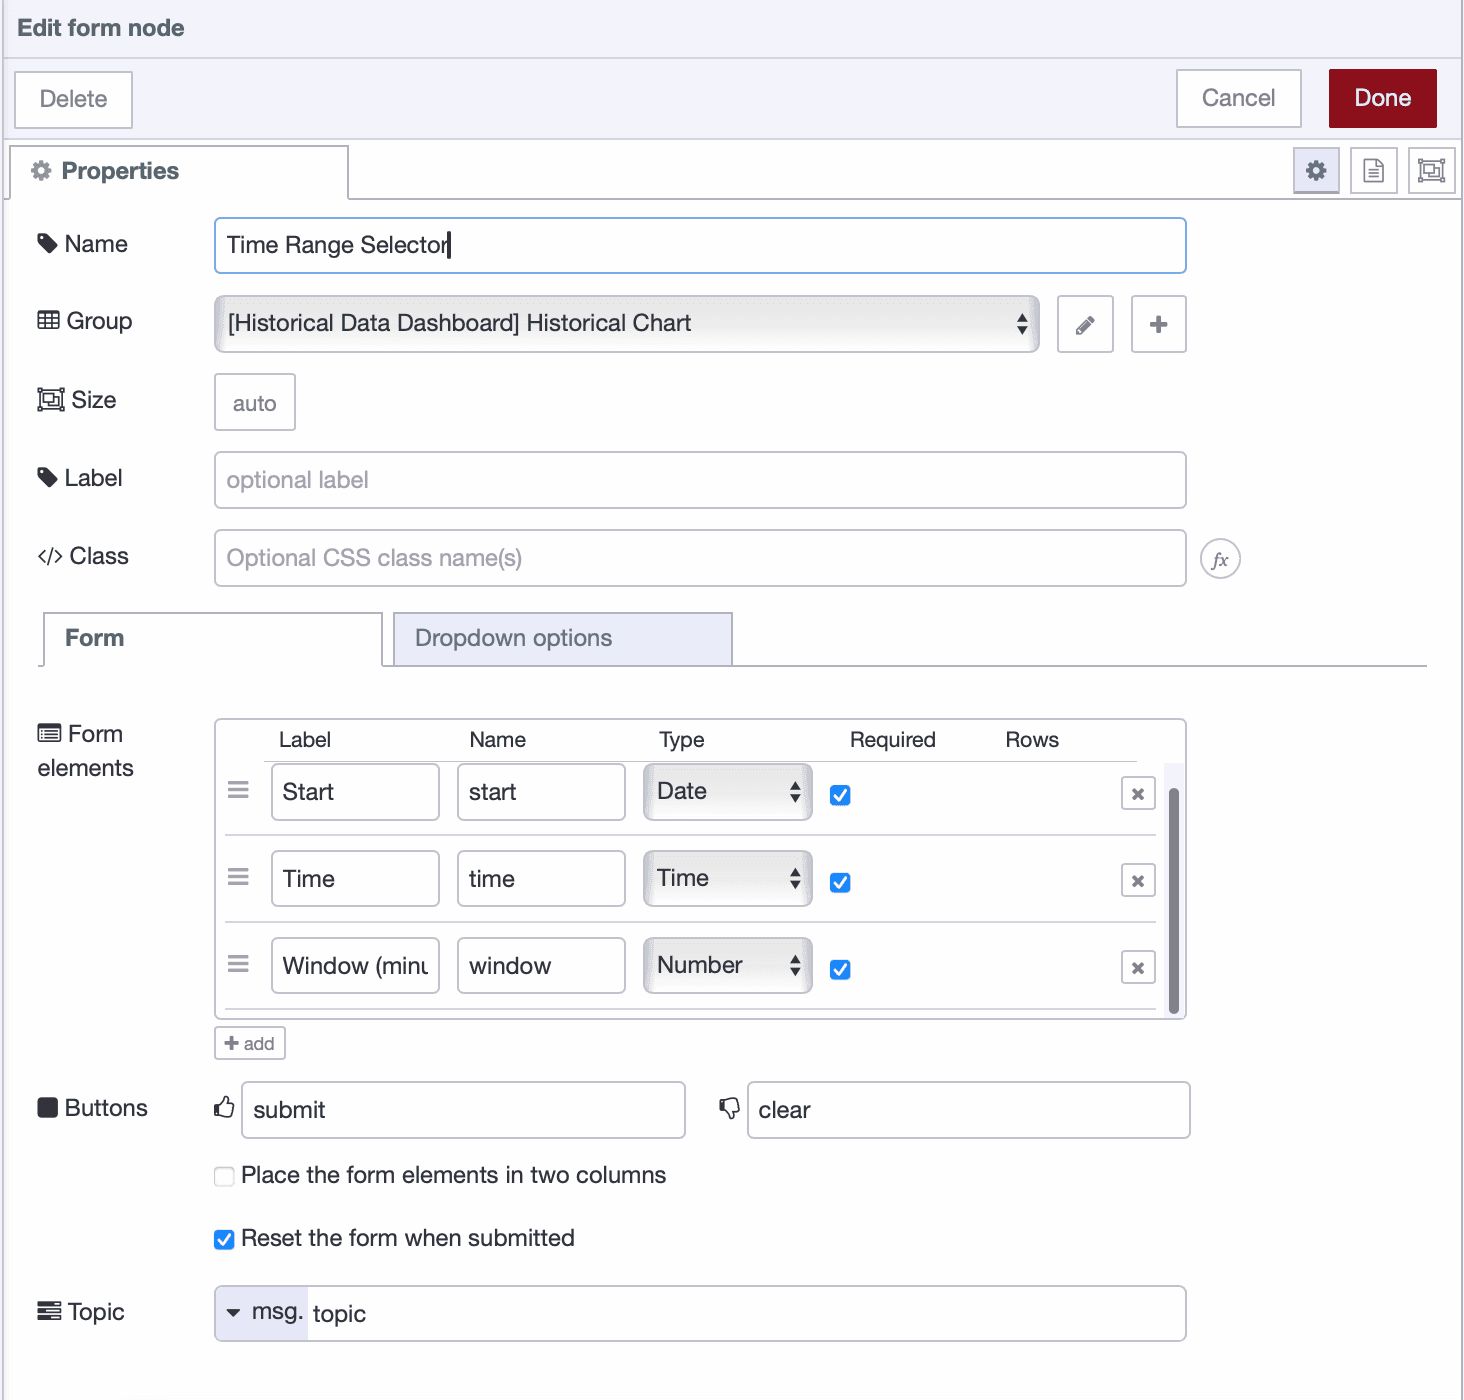The image size is (1464, 1400).
Task: Open the msg. topic property dropdown
Action: 260,1313
